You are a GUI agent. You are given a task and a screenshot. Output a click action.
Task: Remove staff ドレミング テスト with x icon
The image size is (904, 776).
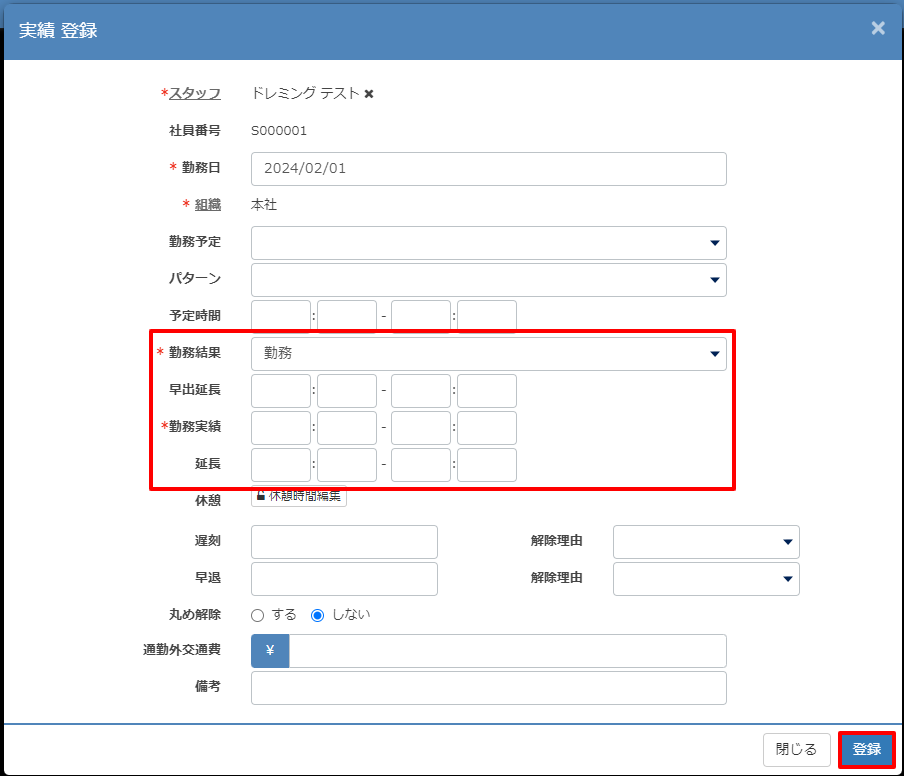pos(369,94)
